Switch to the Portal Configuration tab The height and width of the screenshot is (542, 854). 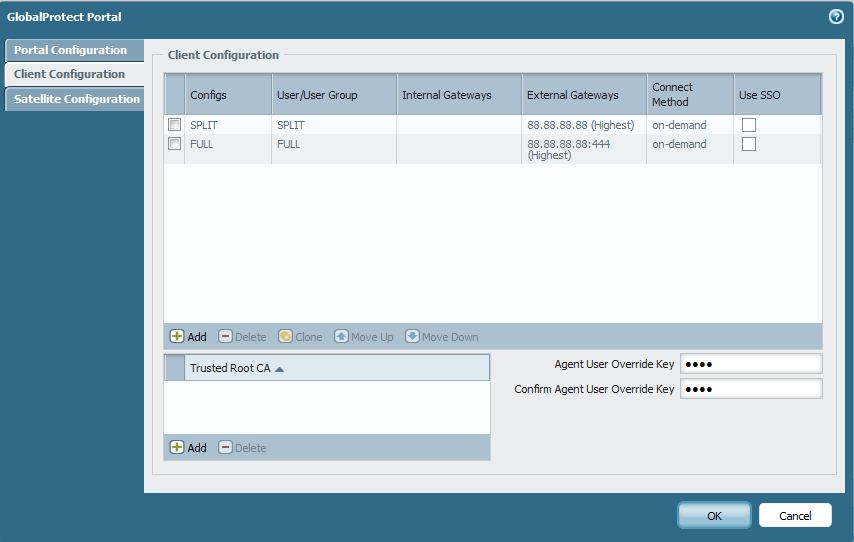[71, 50]
